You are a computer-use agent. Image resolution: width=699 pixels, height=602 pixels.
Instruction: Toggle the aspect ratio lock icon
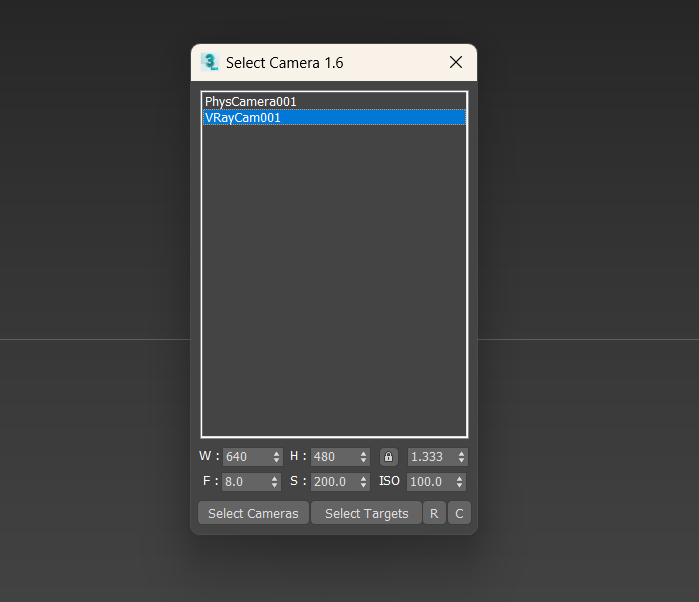(x=388, y=457)
